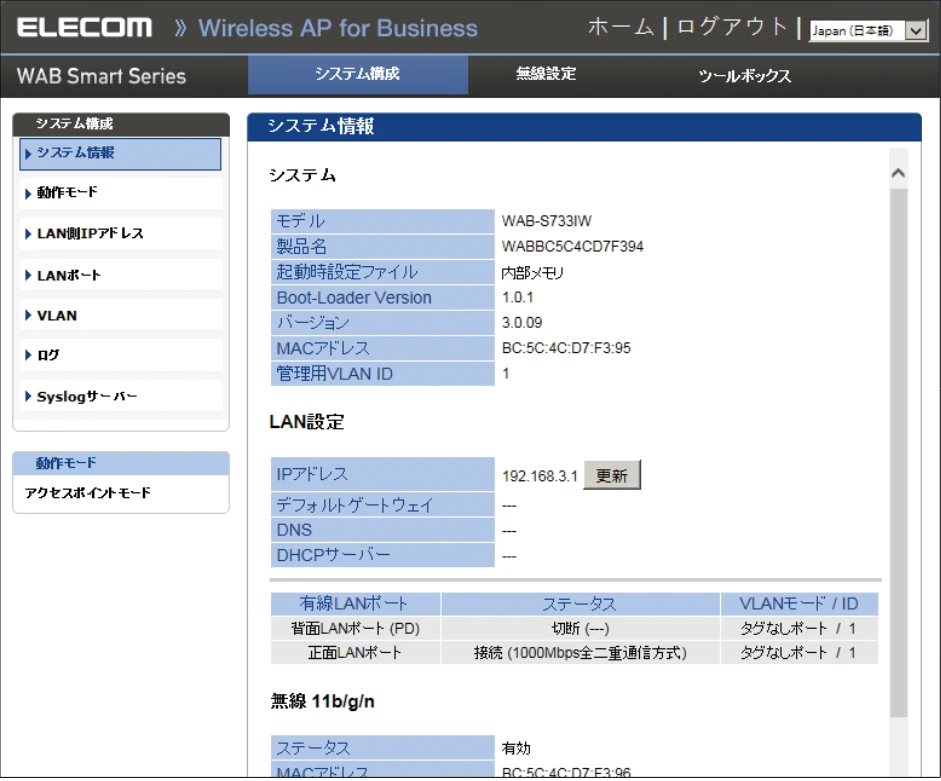Click the 接続 (1000Mbps全二重通信方式) status cell

pos(580,653)
